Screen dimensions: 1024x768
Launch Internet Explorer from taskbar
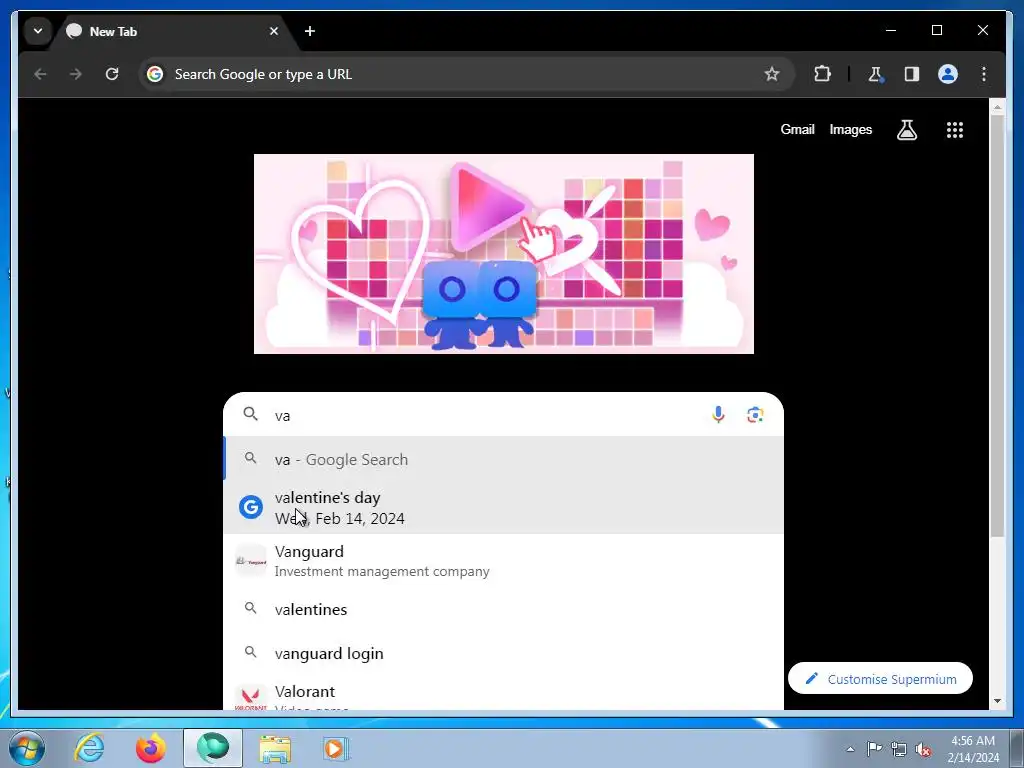89,748
